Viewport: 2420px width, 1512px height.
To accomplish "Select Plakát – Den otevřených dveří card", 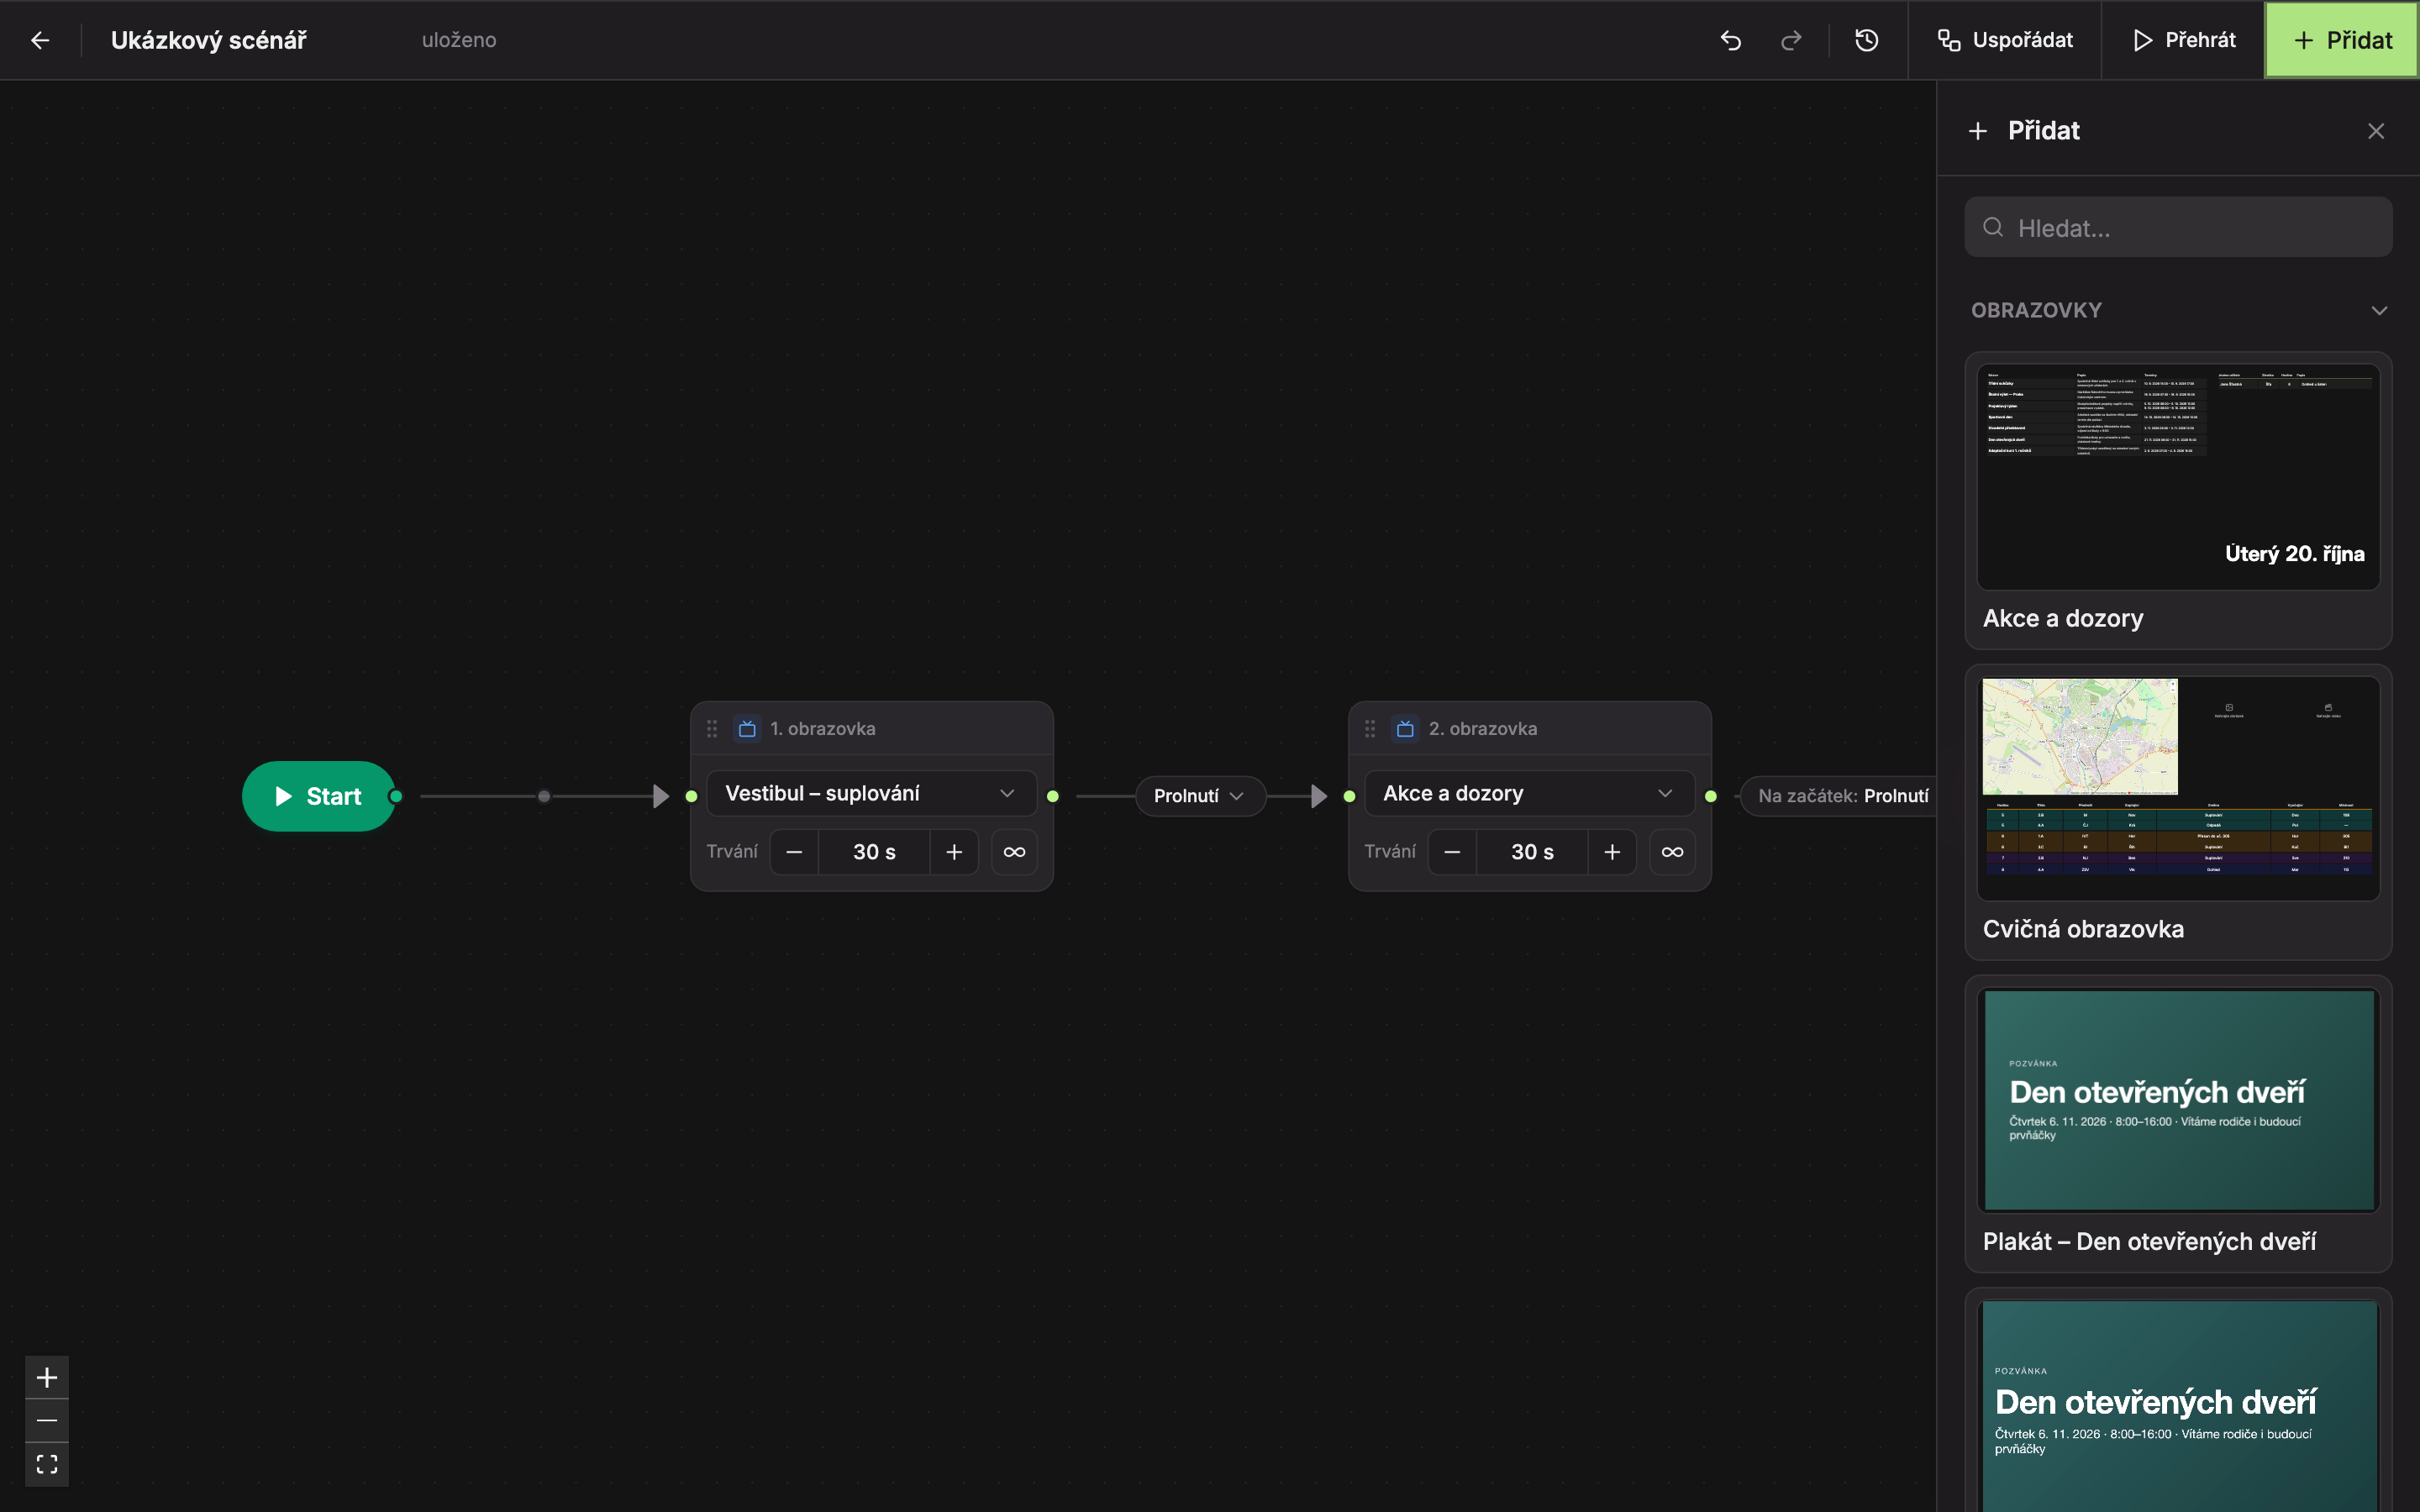I will [2178, 1123].
